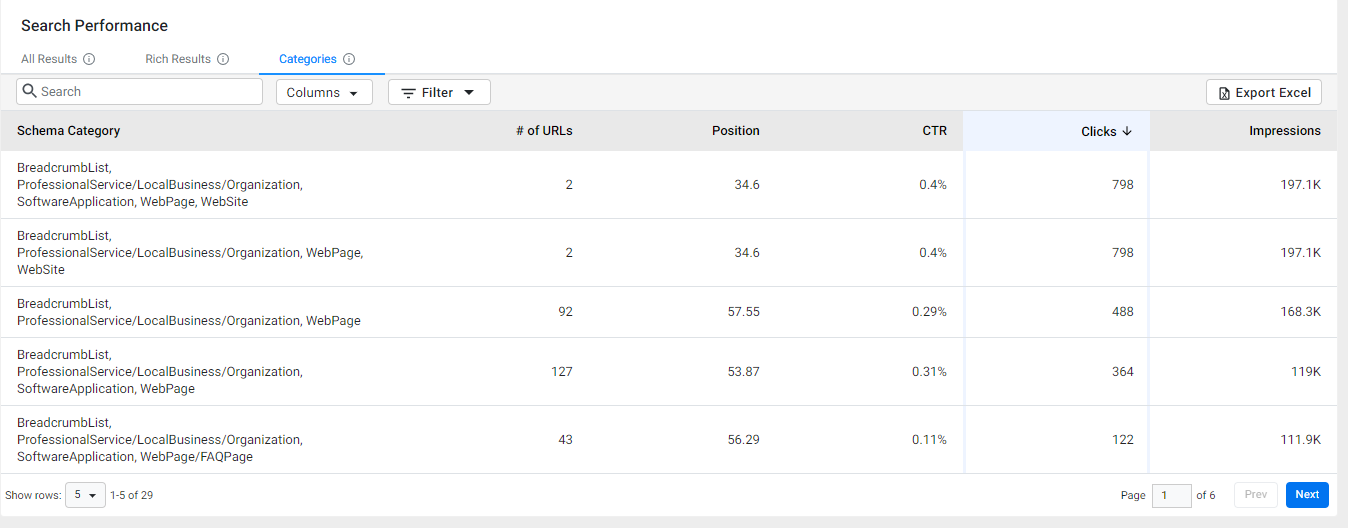Click the info icon beside Rich Results

coord(223,59)
